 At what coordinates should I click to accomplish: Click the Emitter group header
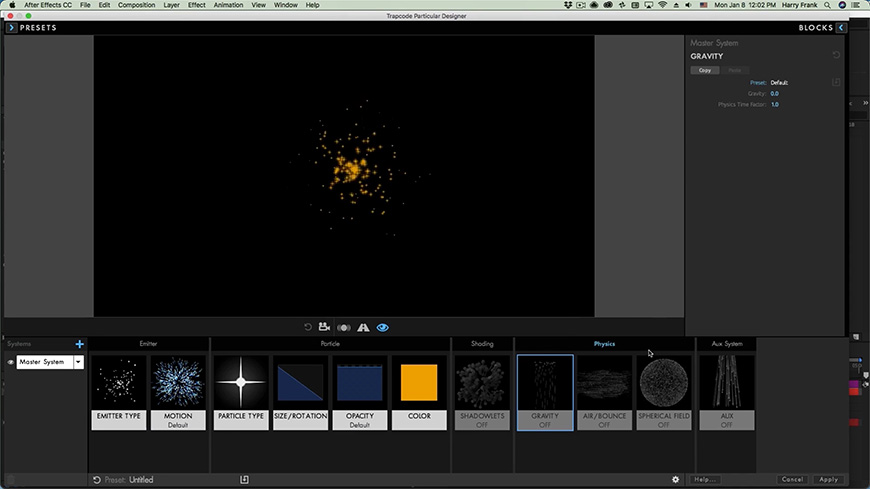pyautogui.click(x=148, y=344)
